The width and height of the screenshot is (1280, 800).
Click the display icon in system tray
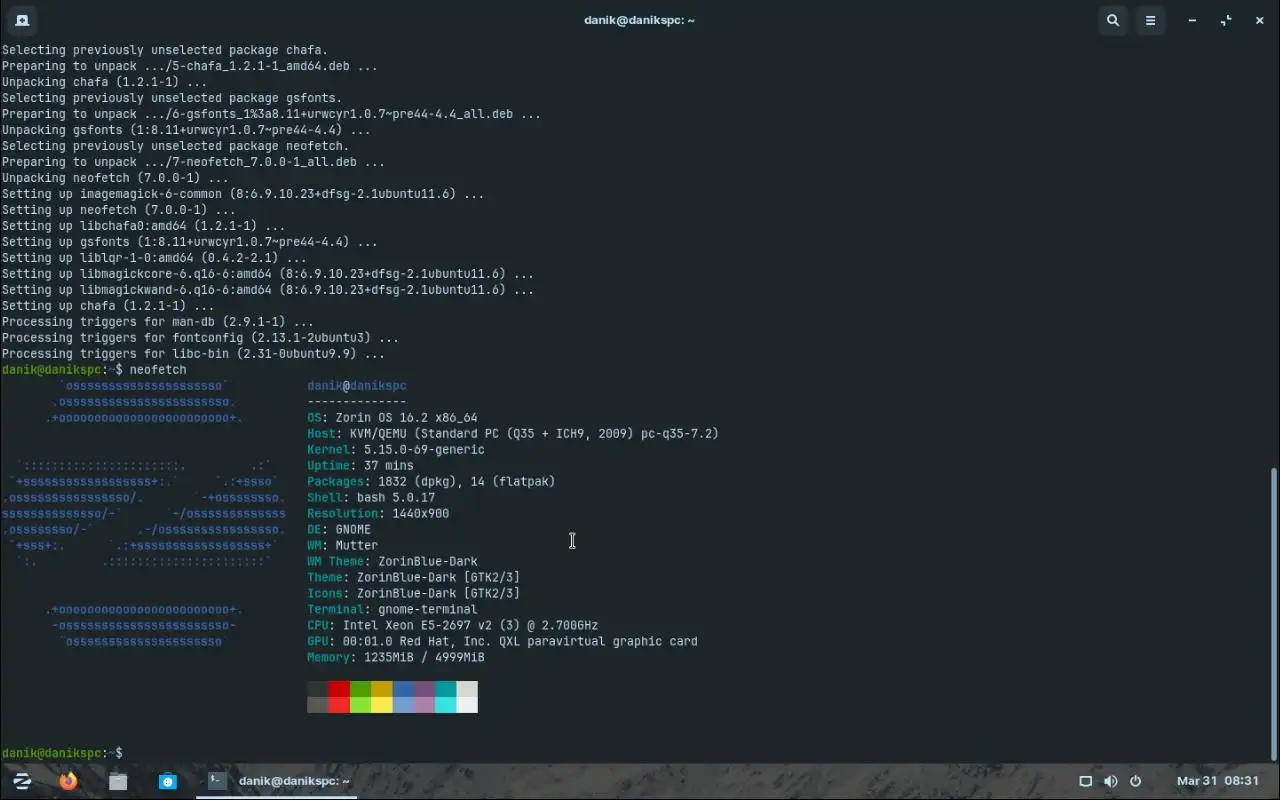pos(1085,781)
